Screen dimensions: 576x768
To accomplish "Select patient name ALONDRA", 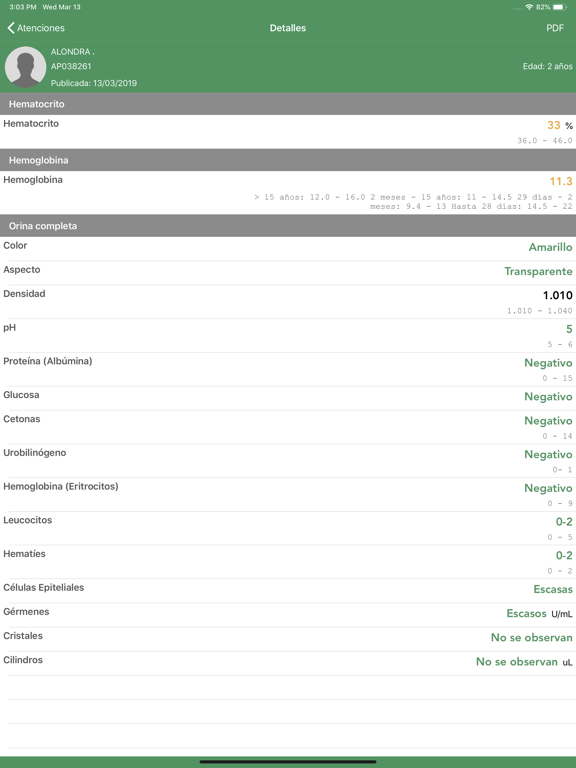I will pyautogui.click(x=72, y=51).
